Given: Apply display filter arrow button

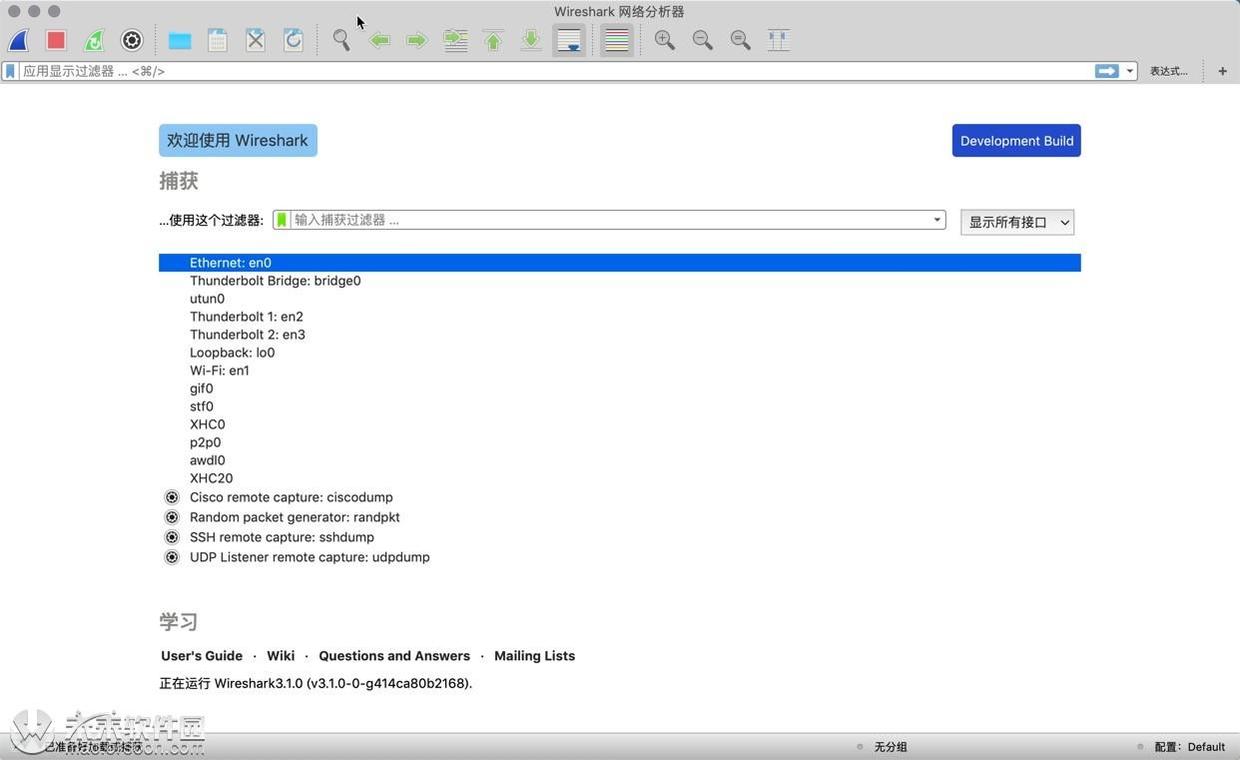Looking at the screenshot, I should [x=1107, y=71].
